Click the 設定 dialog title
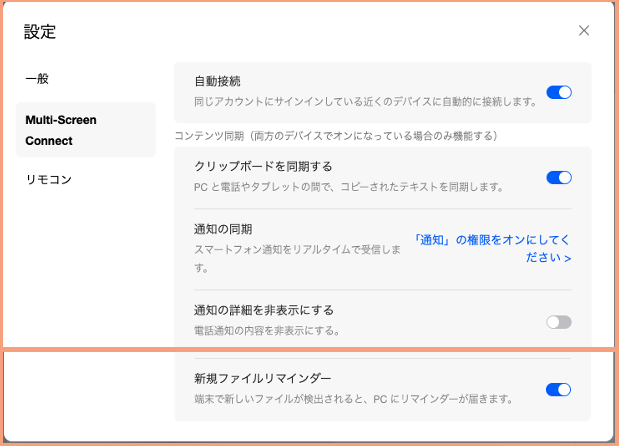Image resolution: width=619 pixels, height=446 pixels. [40, 32]
